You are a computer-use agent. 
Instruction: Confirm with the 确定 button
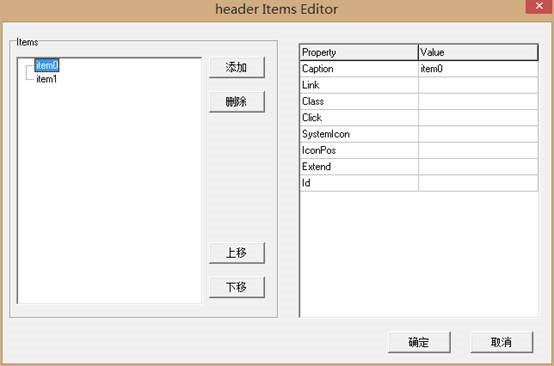click(419, 342)
